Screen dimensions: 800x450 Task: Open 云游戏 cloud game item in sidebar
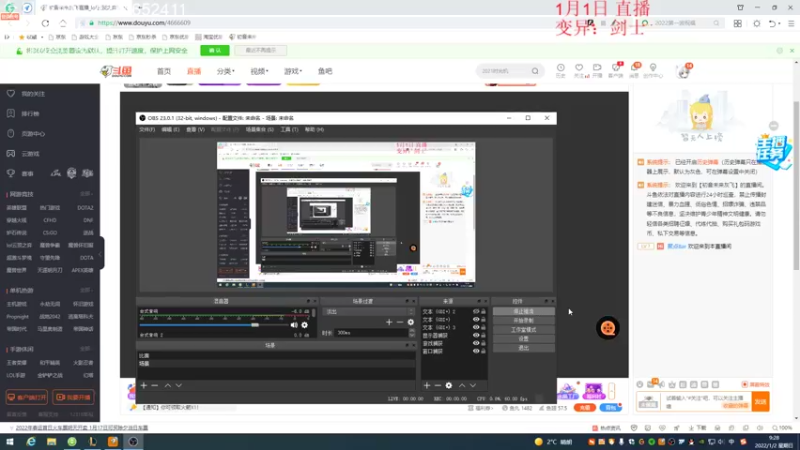tap(23, 154)
